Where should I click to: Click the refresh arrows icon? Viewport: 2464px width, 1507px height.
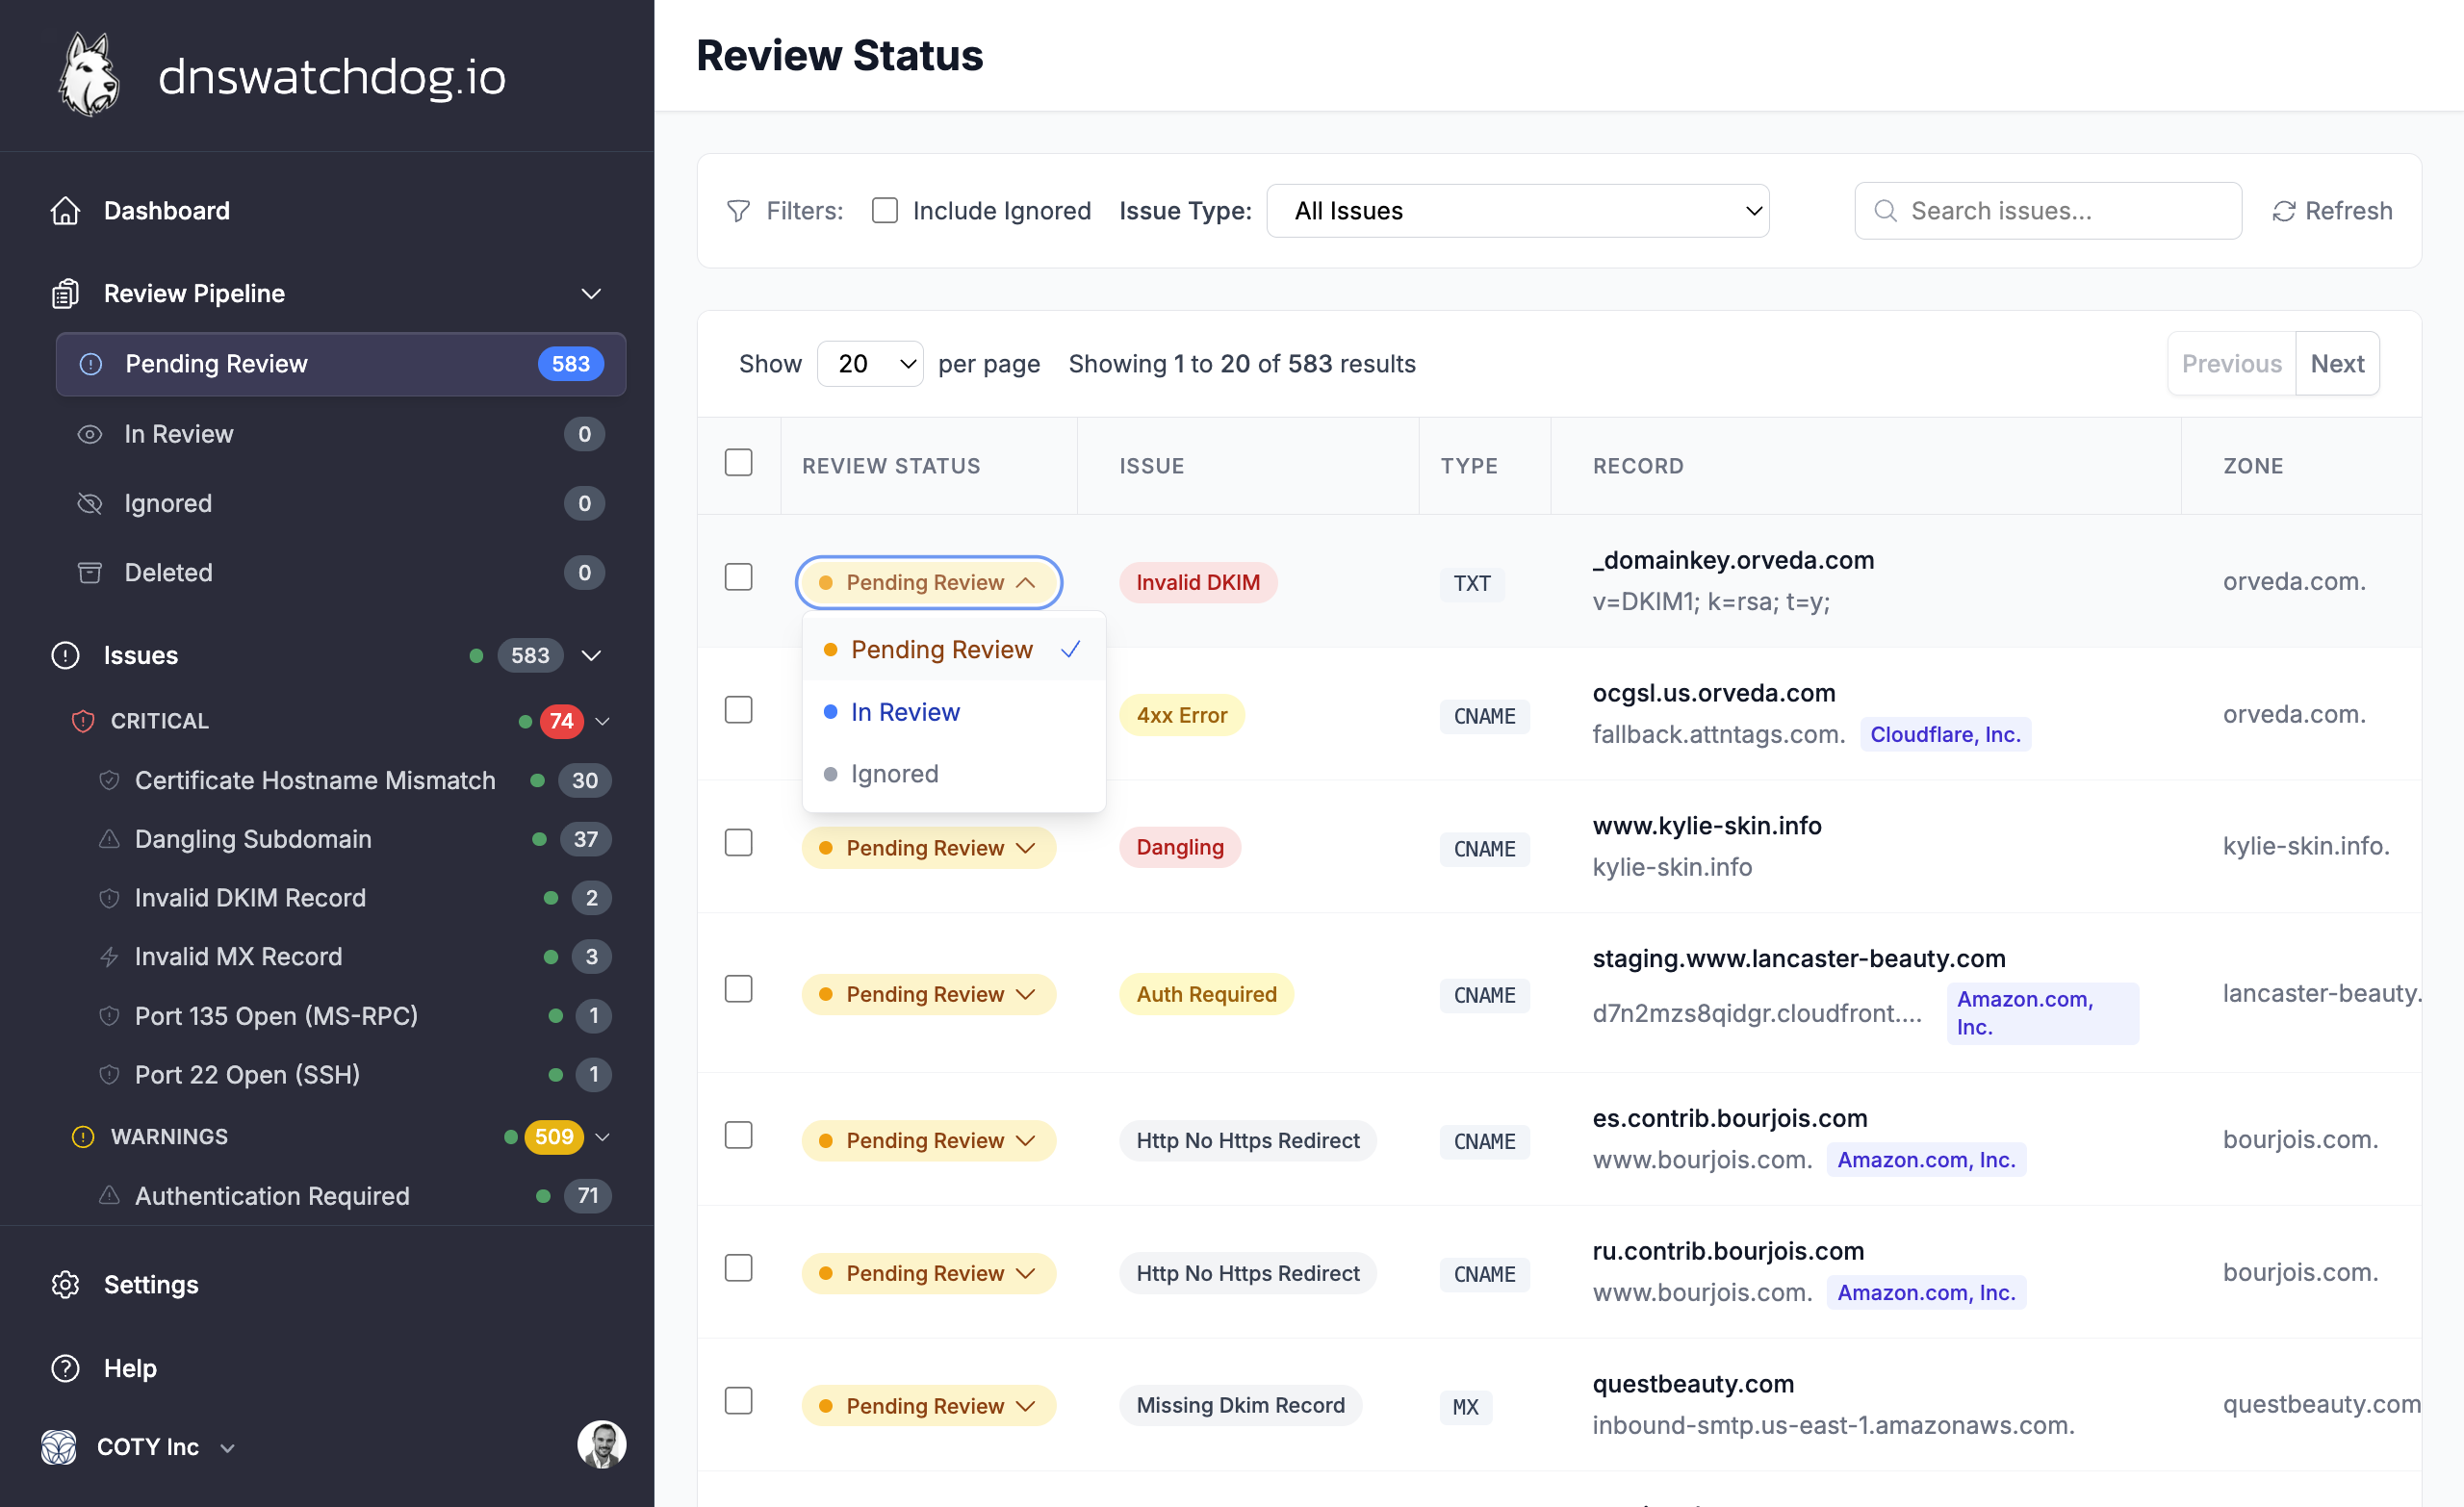[x=2283, y=211]
